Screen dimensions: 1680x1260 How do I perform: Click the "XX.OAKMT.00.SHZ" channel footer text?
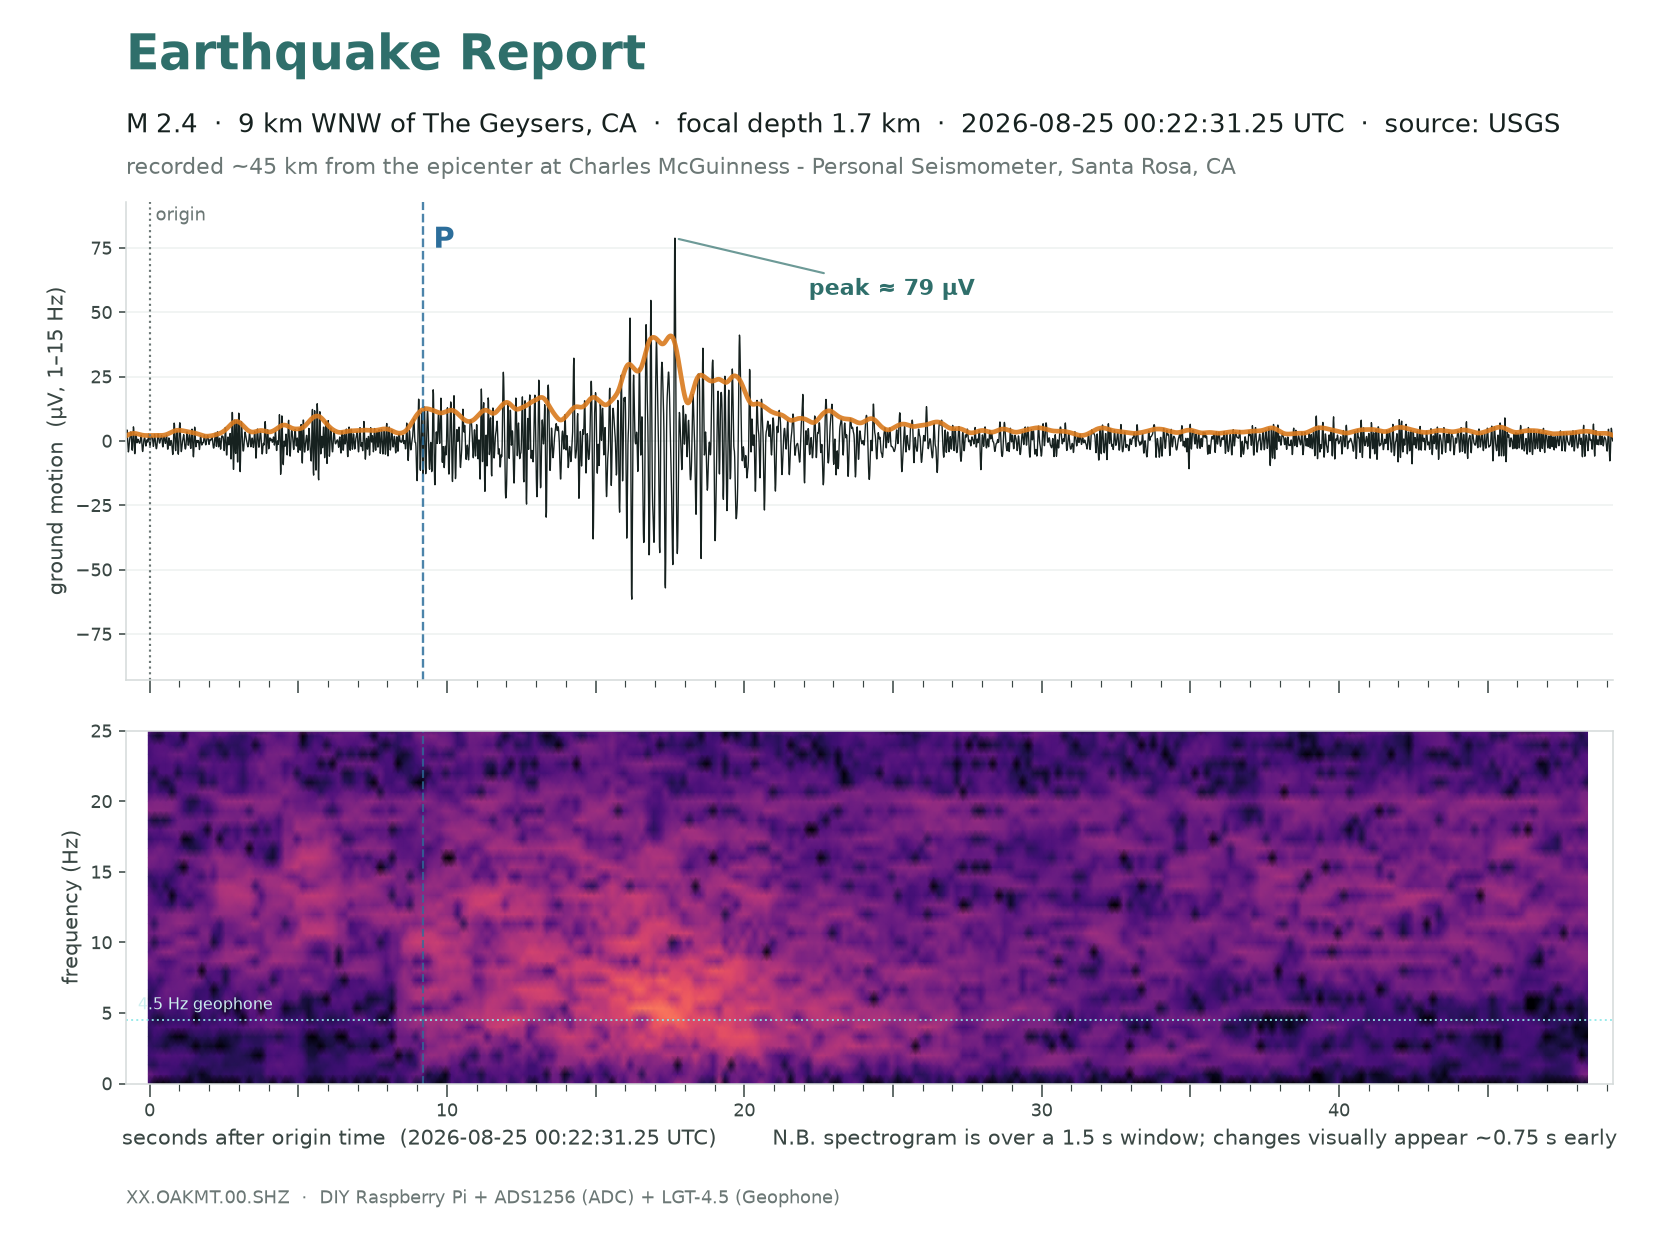[x=208, y=1197]
